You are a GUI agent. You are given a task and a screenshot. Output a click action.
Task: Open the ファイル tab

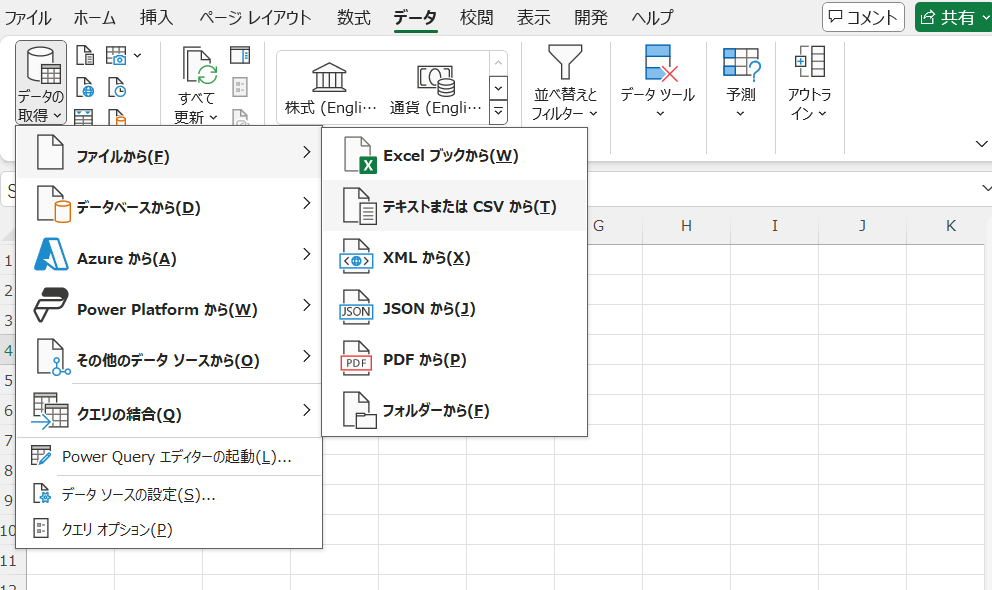pos(28,18)
